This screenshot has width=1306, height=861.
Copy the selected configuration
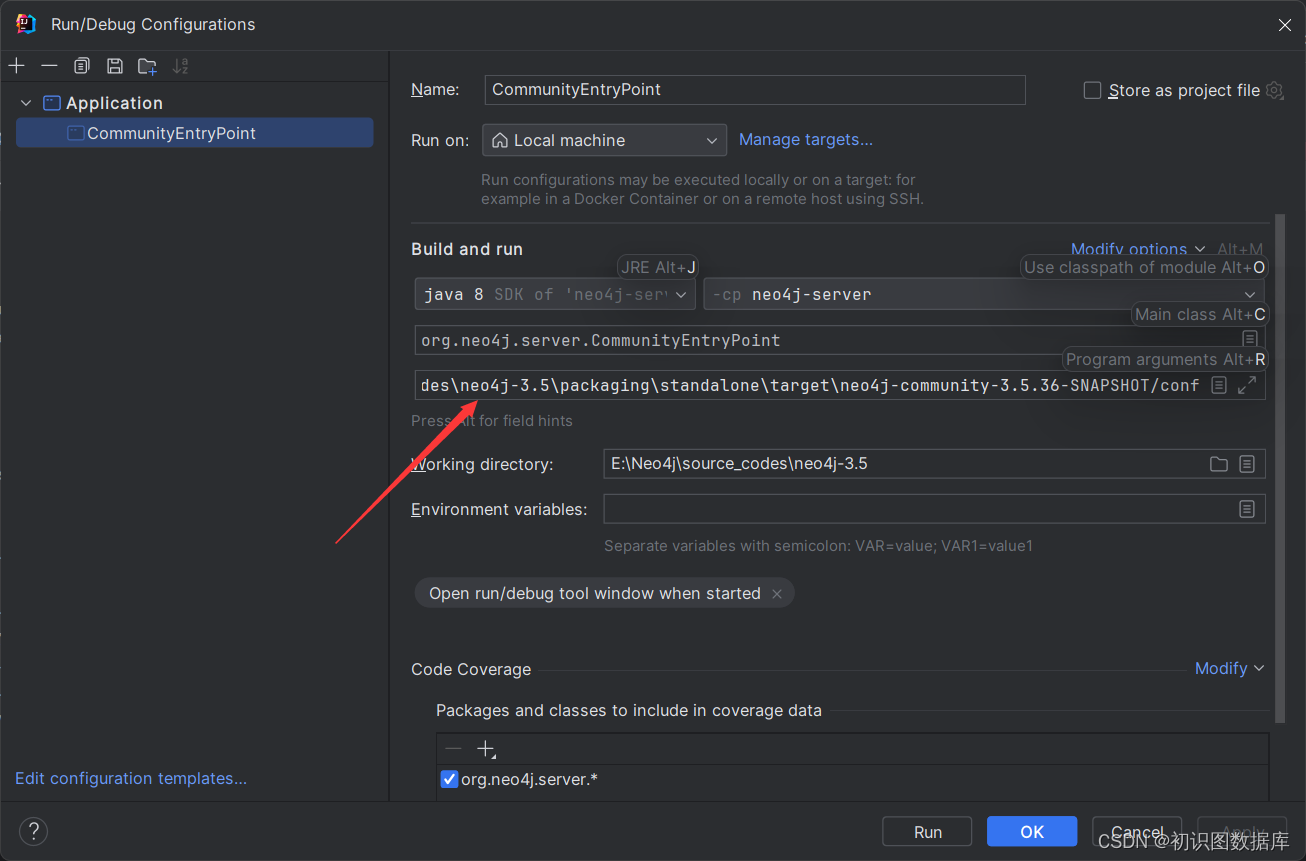coord(82,66)
